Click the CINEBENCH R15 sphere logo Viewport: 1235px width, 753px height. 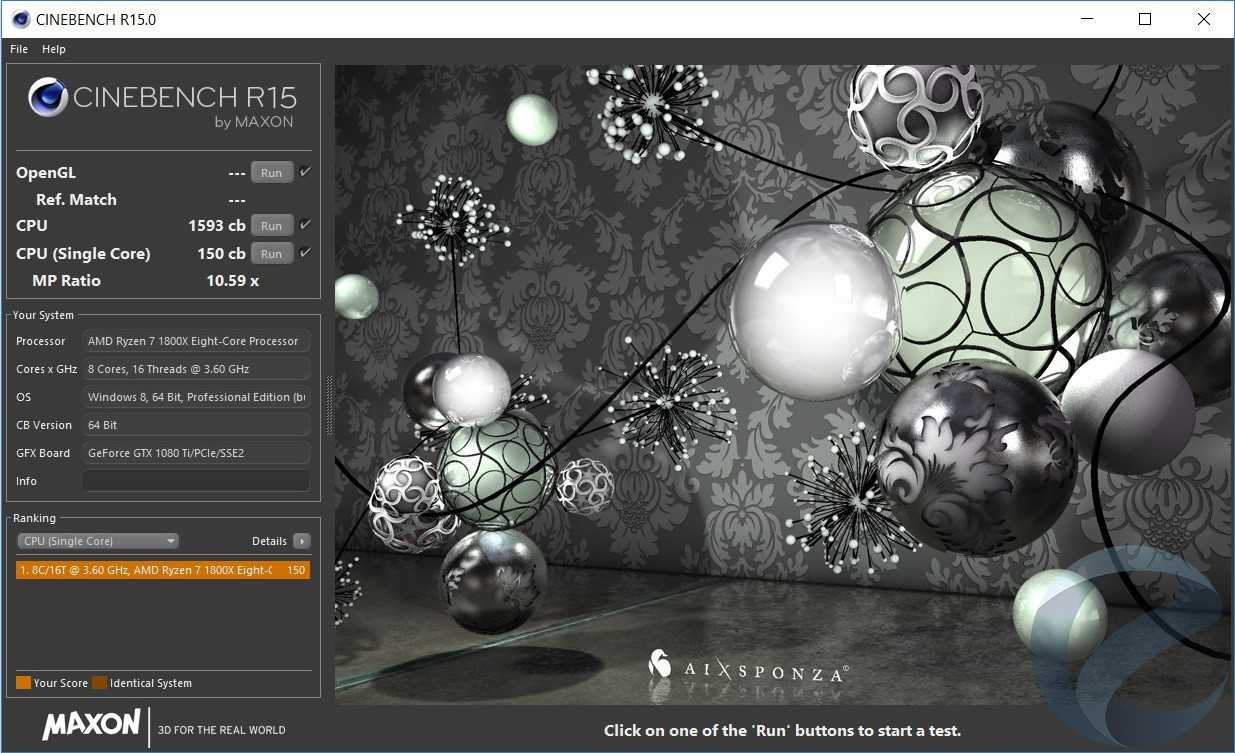tap(48, 97)
